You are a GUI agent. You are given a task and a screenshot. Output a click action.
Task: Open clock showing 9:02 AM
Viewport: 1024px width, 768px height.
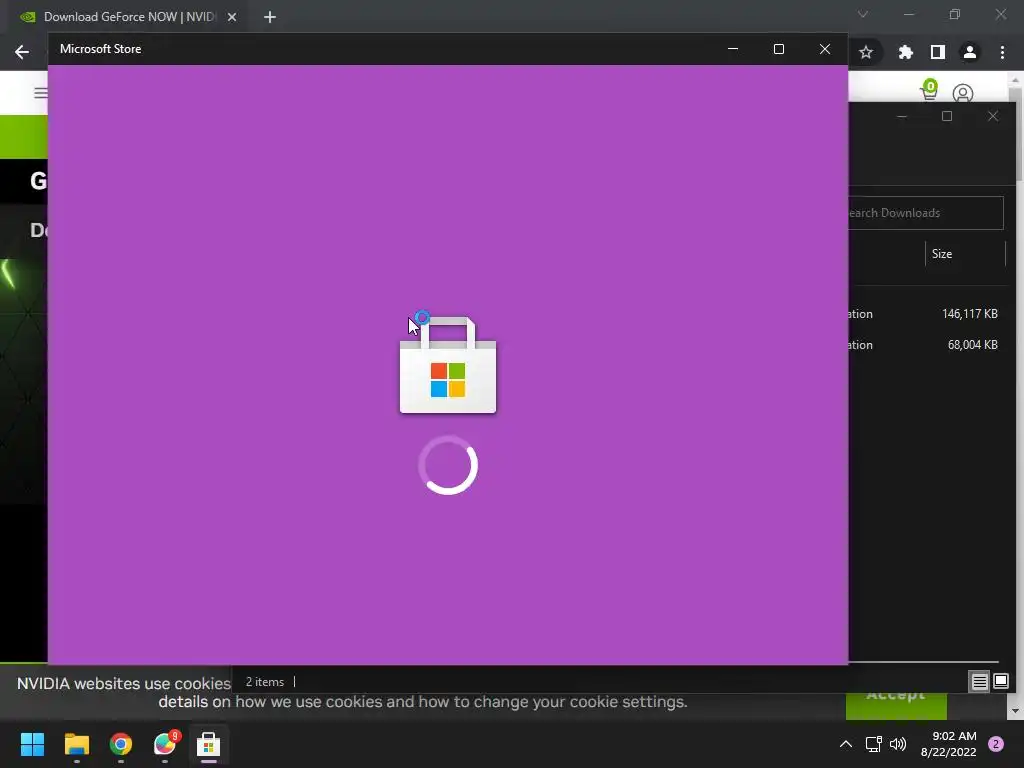click(x=948, y=744)
